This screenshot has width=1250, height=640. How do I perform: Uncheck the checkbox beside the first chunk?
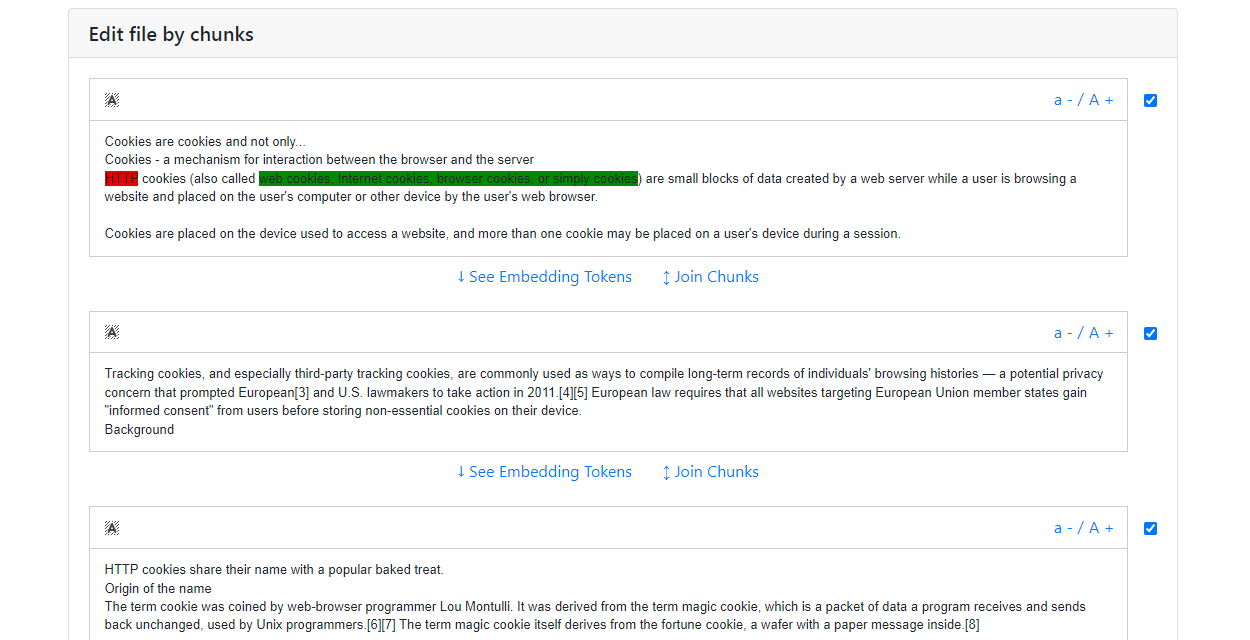pyautogui.click(x=1150, y=100)
